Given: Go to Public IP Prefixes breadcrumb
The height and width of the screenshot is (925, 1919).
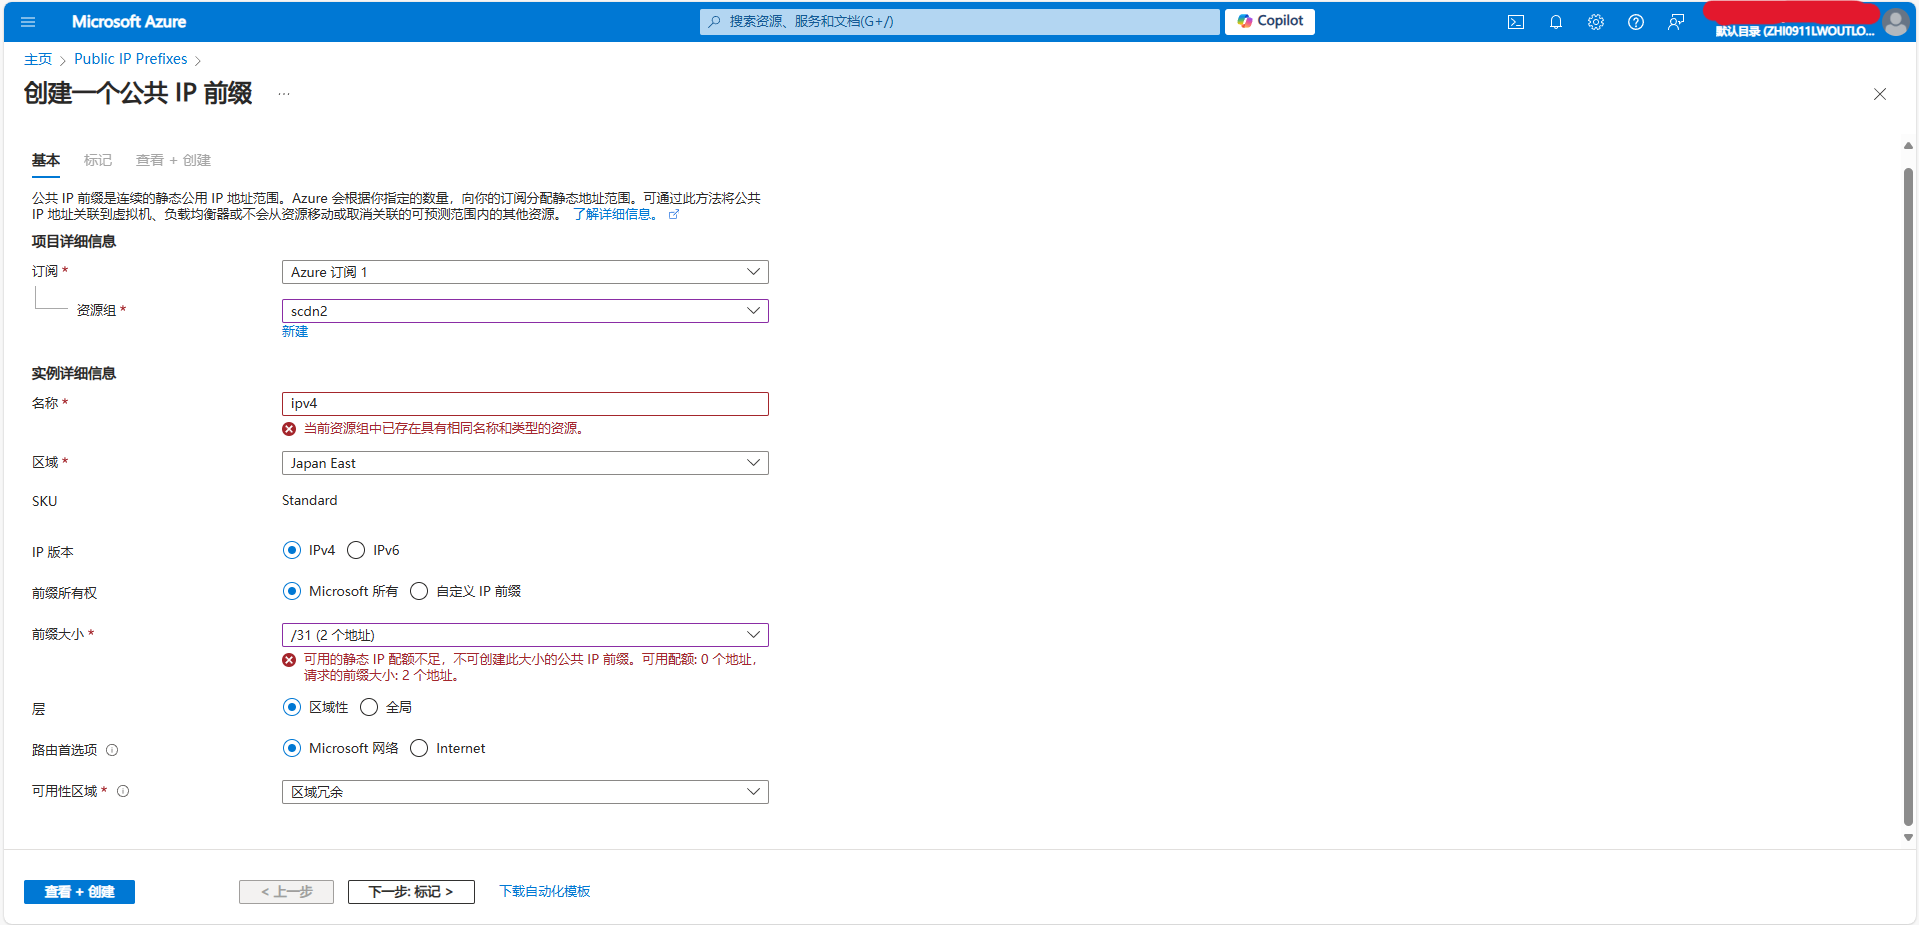Looking at the screenshot, I should (131, 59).
